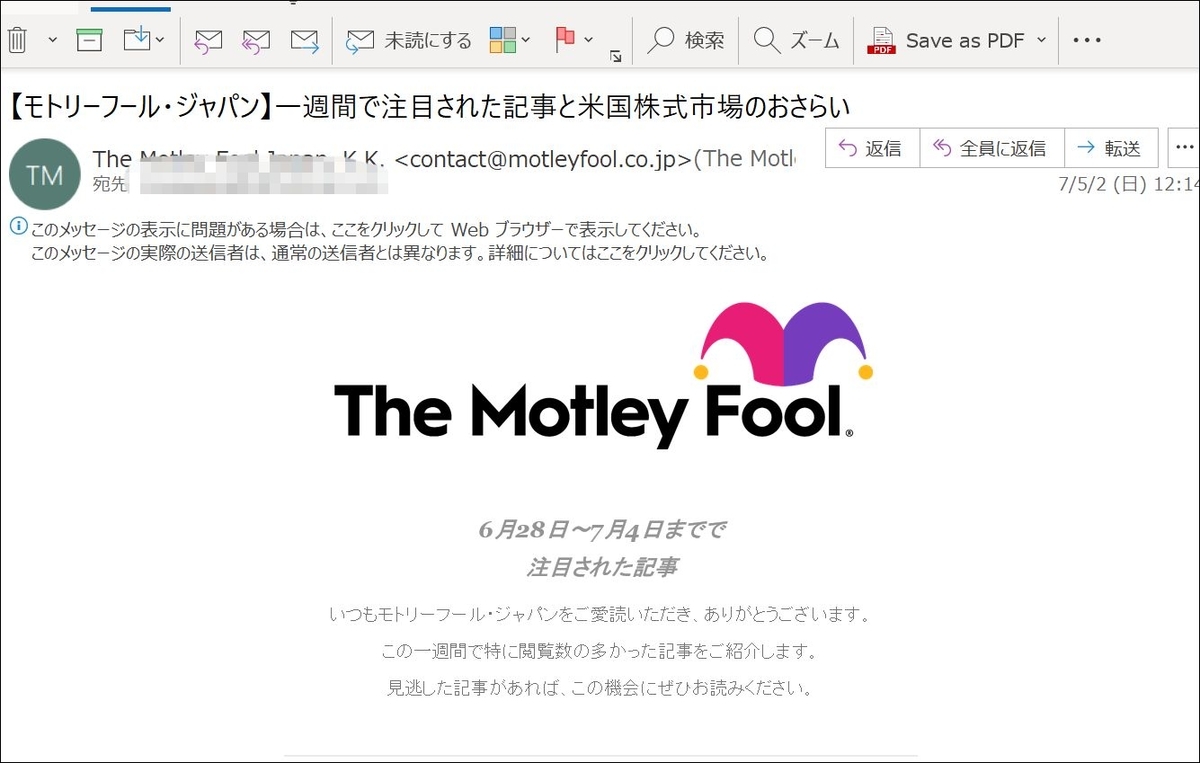This screenshot has height=763, width=1200.
Task: Click the red follow-up flag icon
Action: point(565,40)
